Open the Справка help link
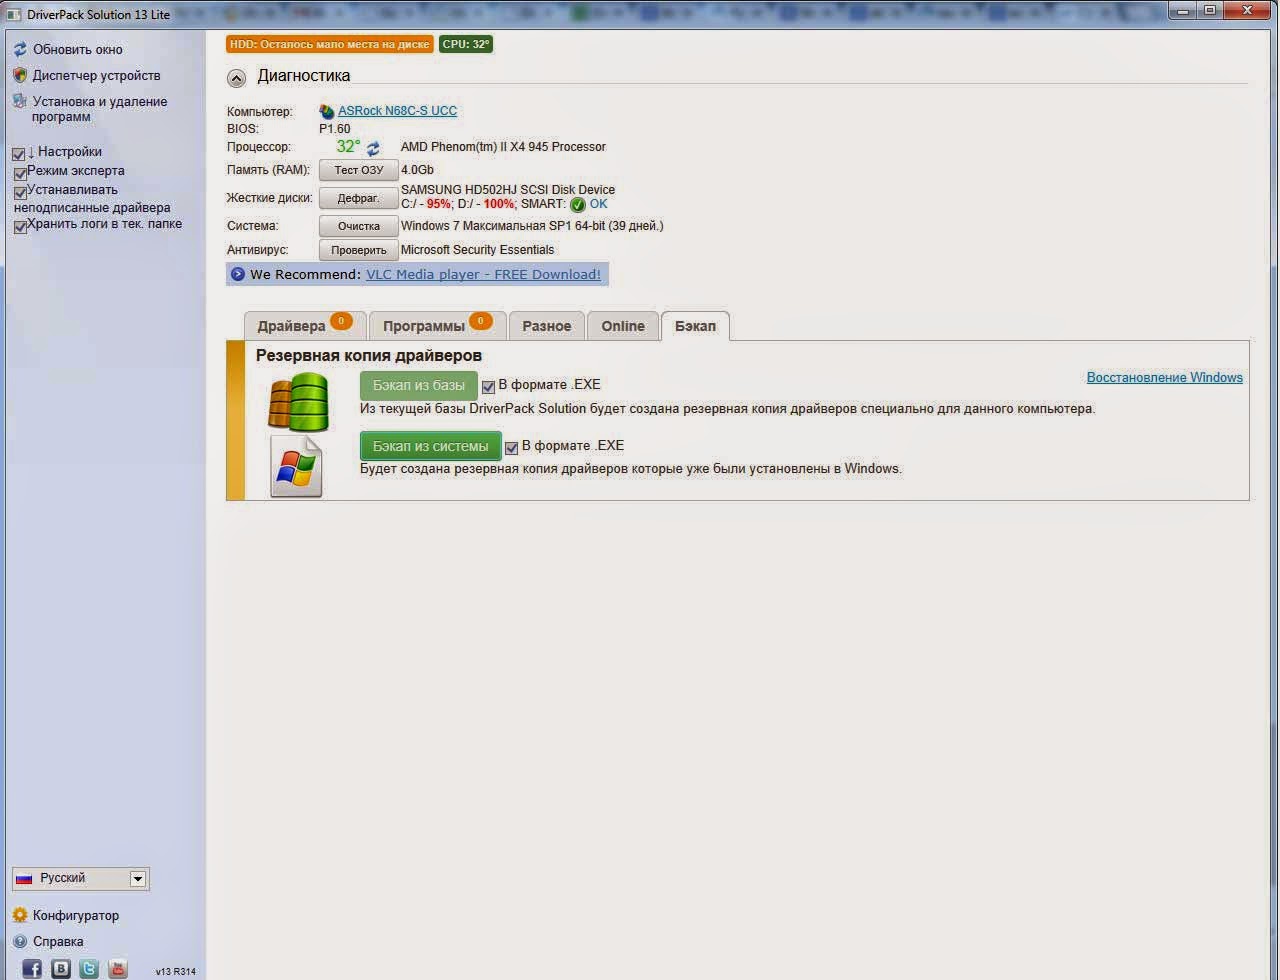This screenshot has width=1280, height=980. [x=58, y=941]
